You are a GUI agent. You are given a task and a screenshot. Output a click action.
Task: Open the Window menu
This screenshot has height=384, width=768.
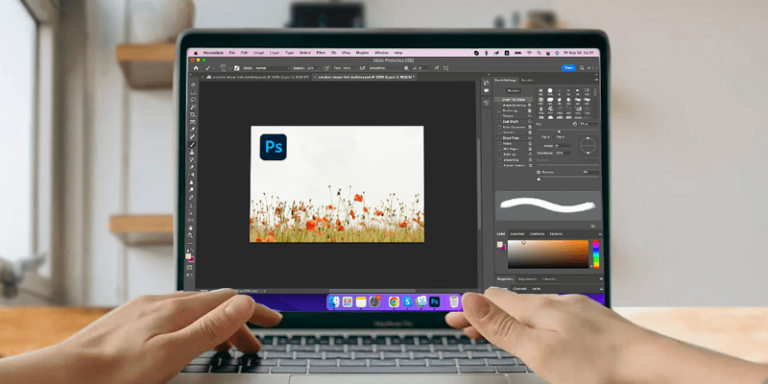tap(381, 52)
